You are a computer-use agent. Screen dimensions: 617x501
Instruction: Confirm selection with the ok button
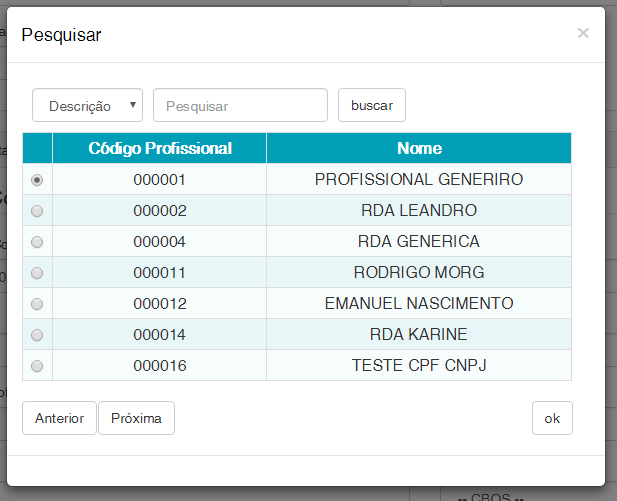pos(552,418)
